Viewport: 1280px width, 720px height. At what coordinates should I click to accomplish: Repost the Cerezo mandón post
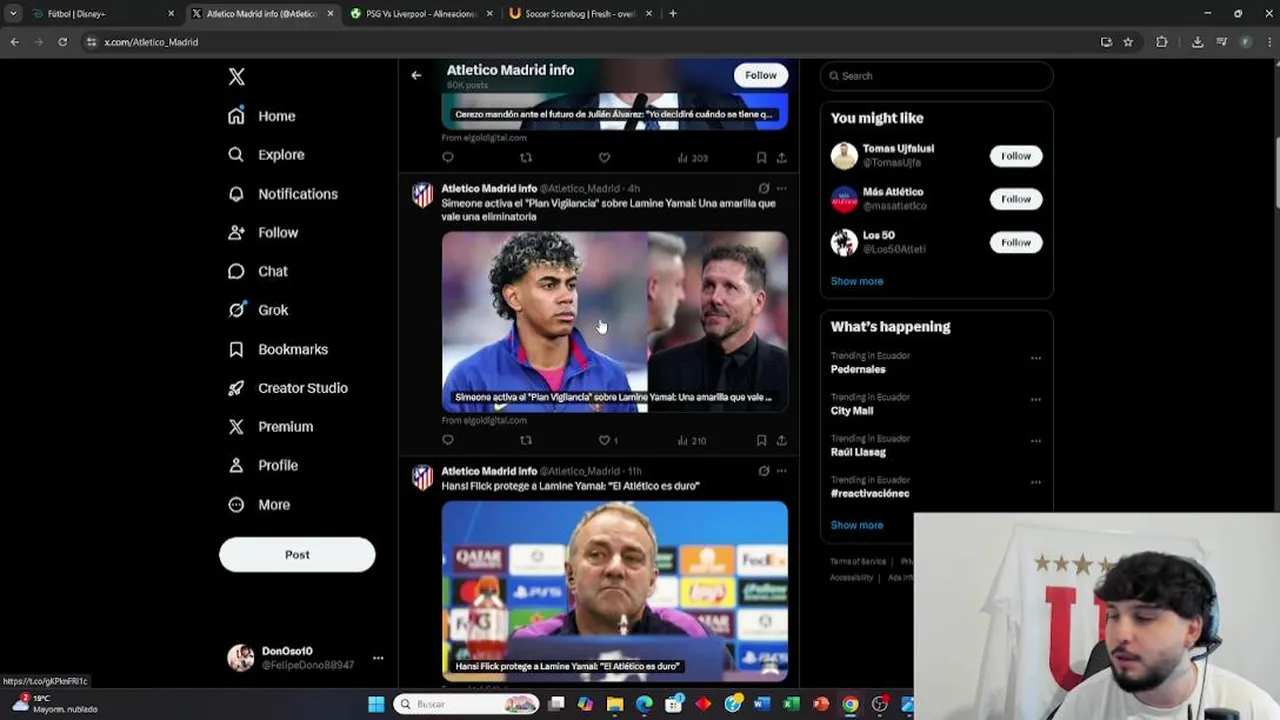(526, 158)
